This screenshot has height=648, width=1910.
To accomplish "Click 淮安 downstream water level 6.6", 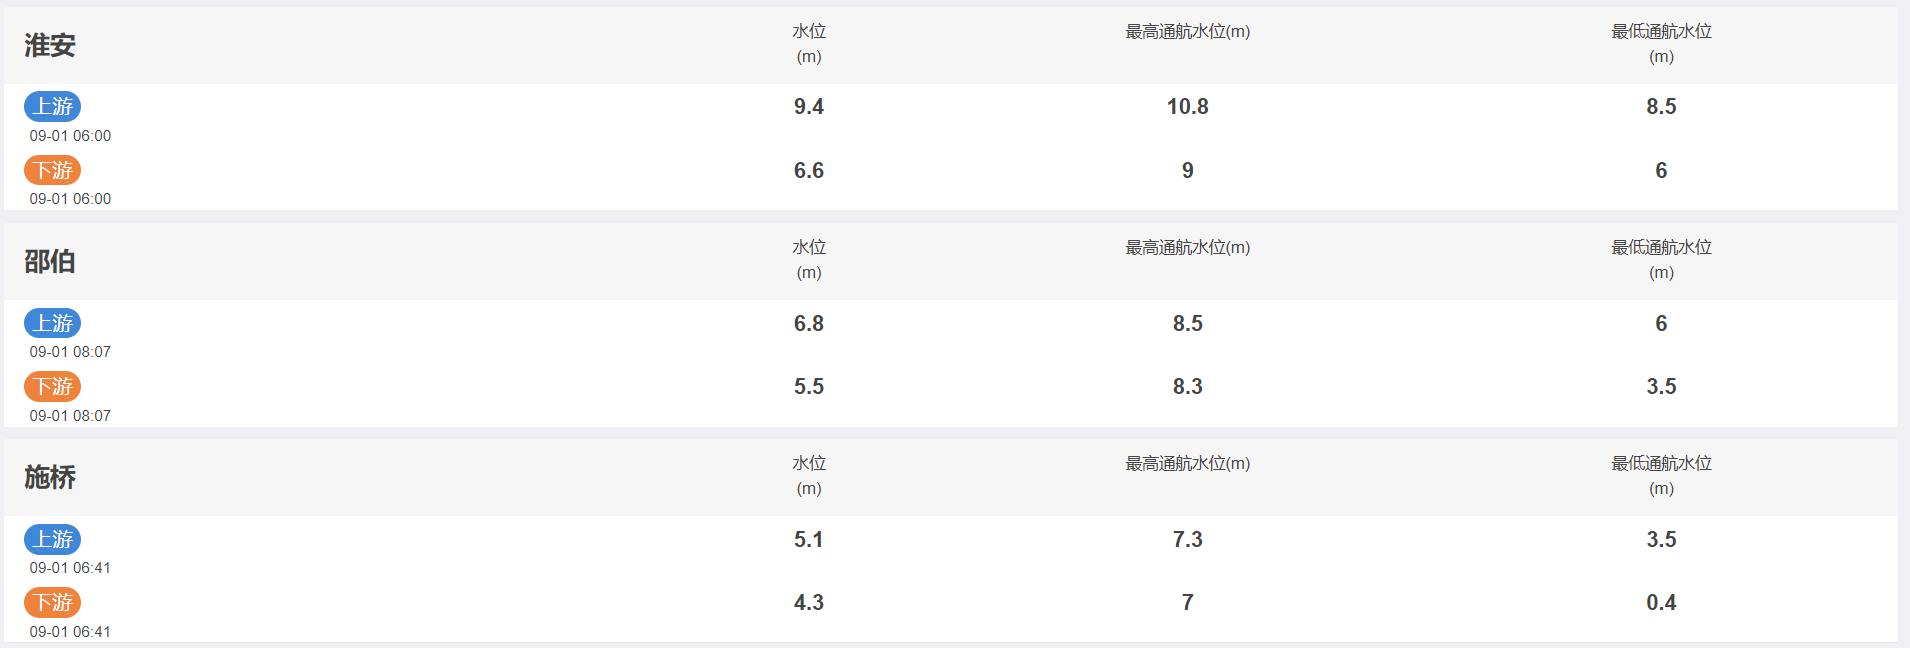I will point(809,171).
